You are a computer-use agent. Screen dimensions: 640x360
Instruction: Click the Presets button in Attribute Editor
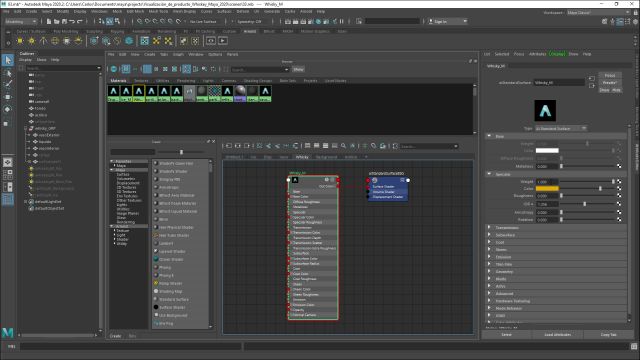[610, 82]
